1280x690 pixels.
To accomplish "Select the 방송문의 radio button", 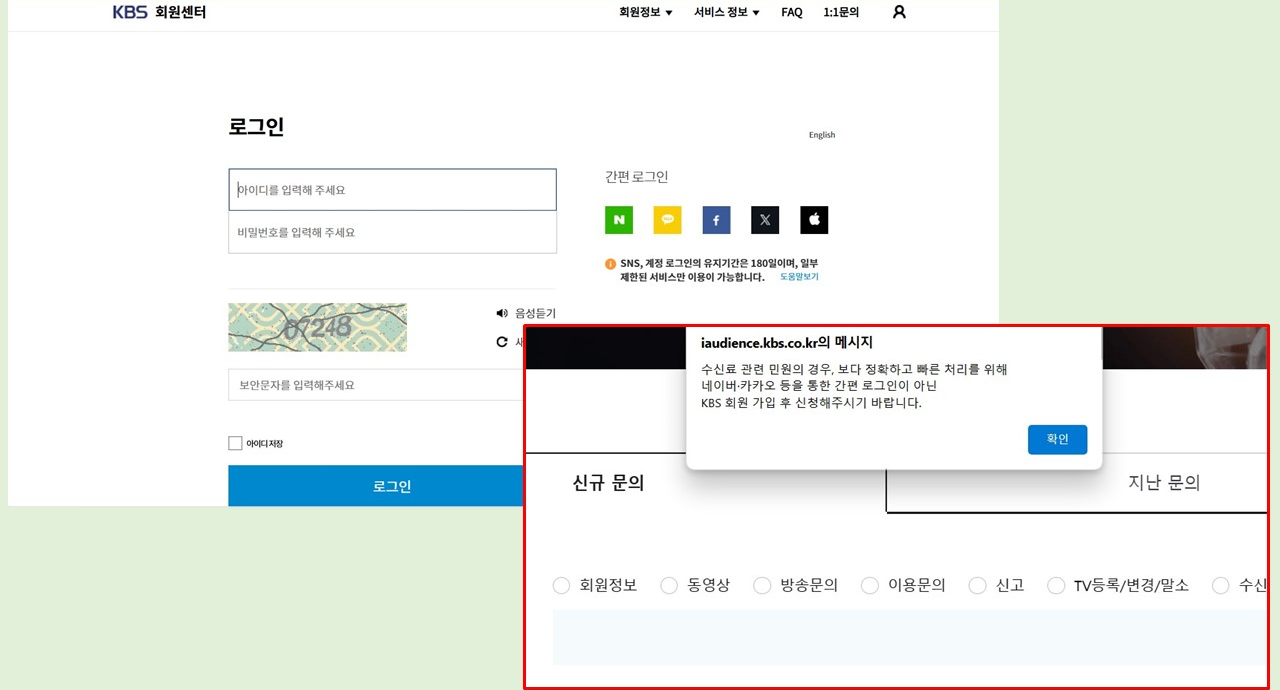I will click(762, 585).
